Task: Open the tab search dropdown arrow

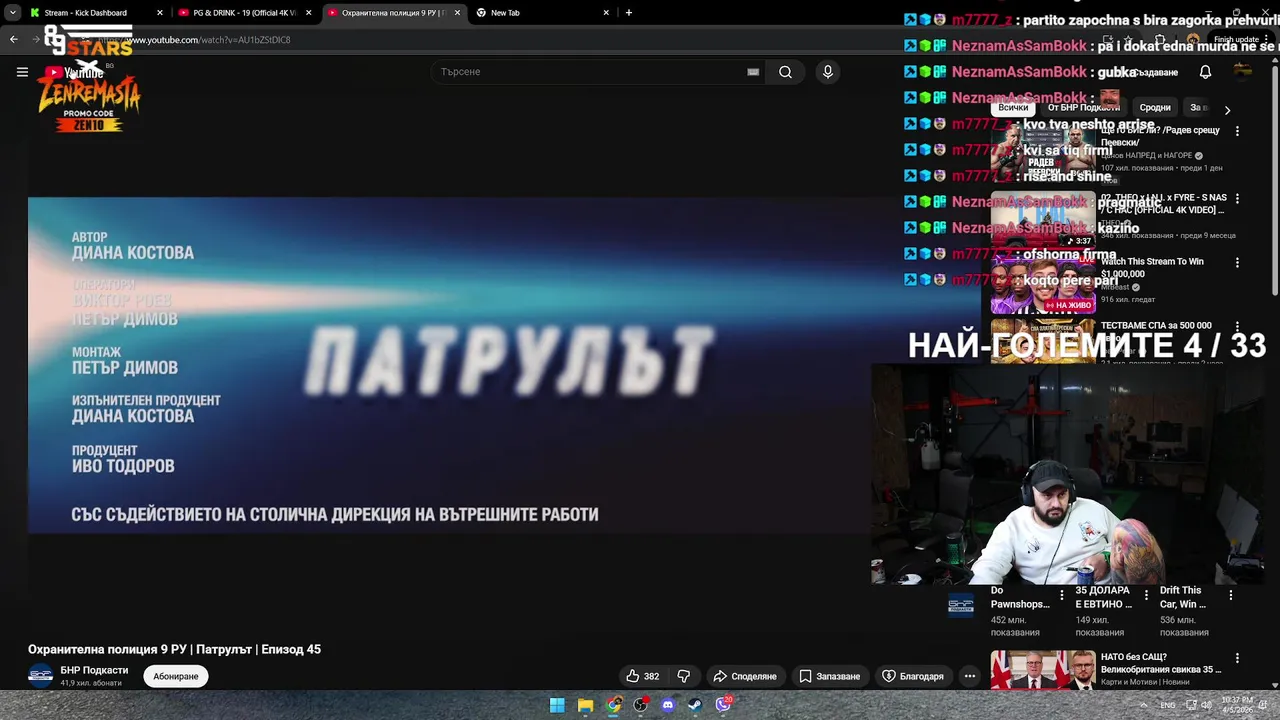Action: click(12, 13)
